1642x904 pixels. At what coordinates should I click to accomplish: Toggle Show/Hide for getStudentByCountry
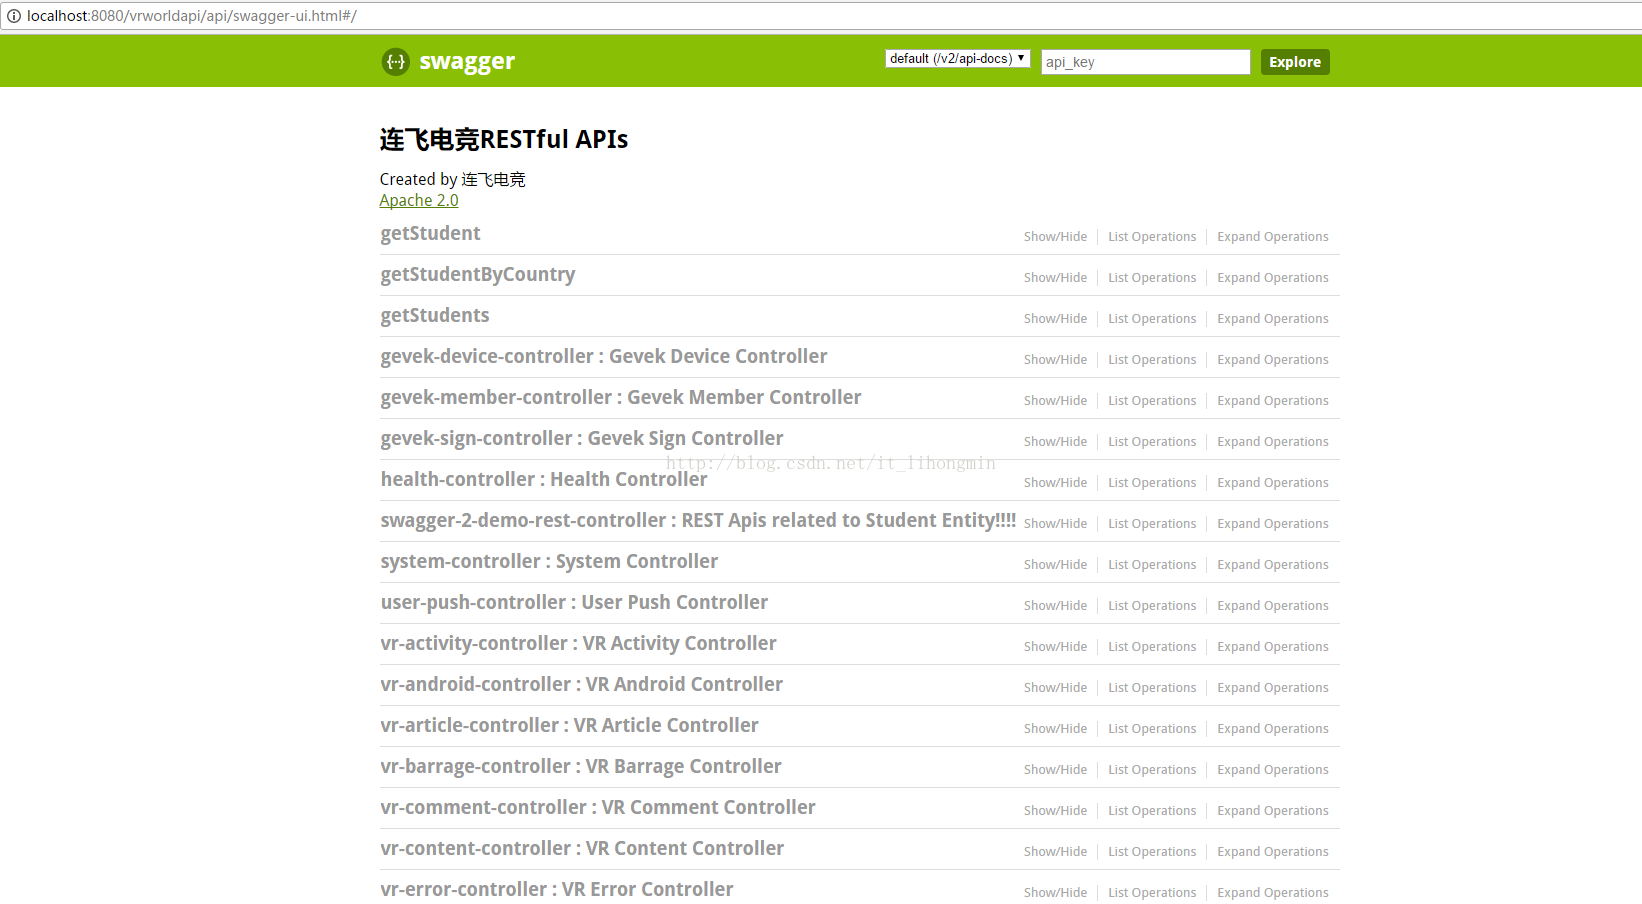click(x=1055, y=278)
